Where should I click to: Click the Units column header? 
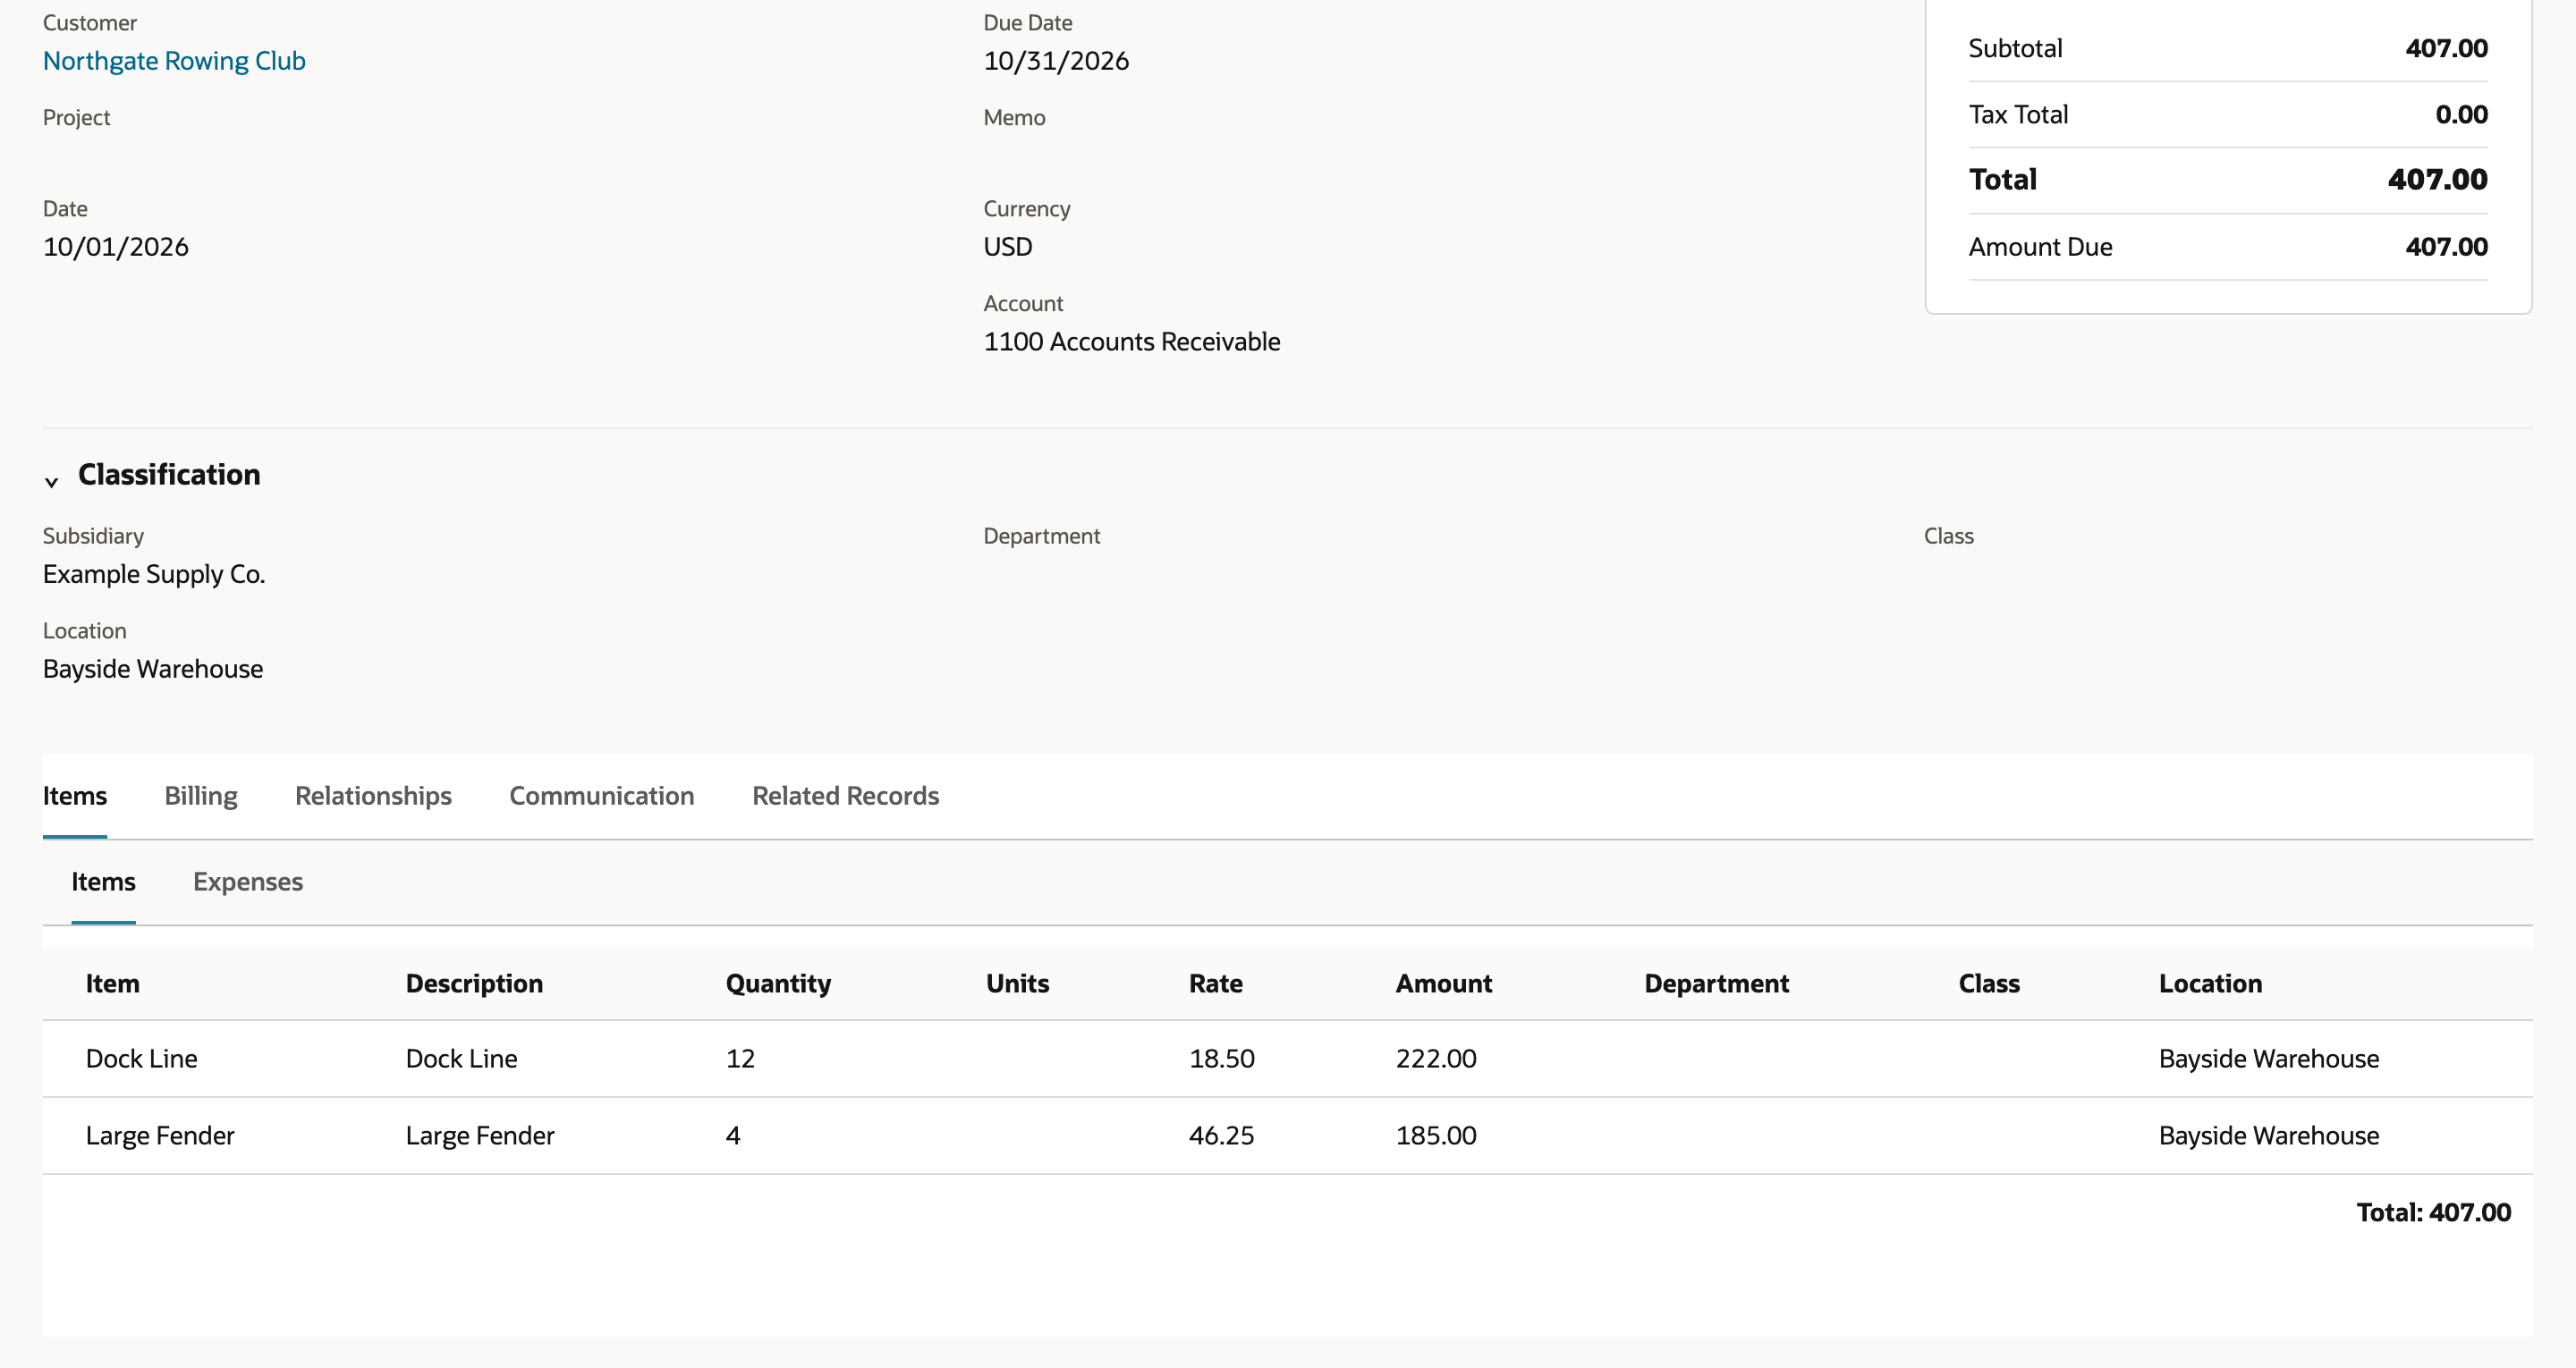[1017, 984]
